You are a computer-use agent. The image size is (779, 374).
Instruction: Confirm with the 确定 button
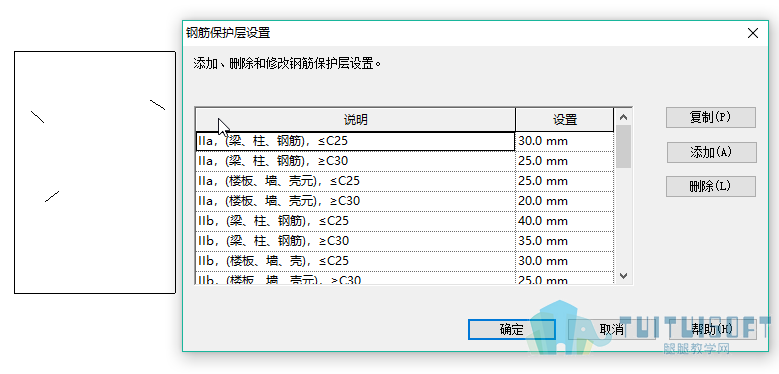(512, 329)
